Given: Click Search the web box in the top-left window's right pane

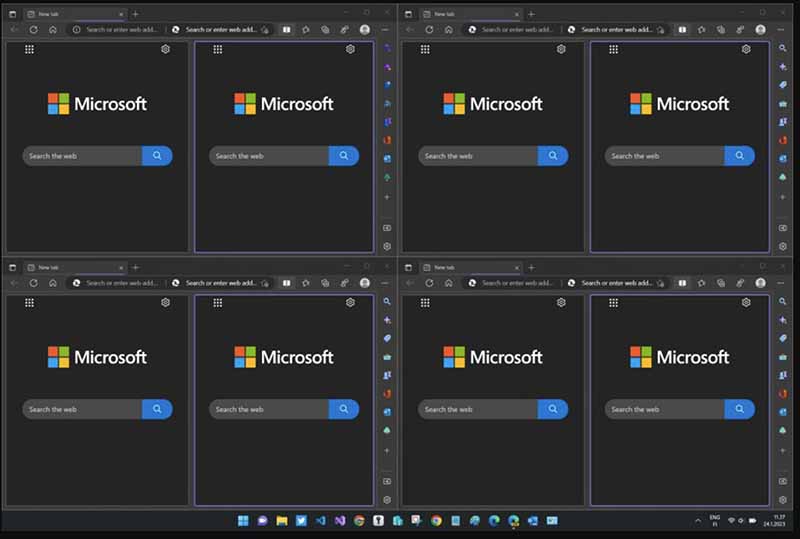Looking at the screenshot, I should point(269,156).
